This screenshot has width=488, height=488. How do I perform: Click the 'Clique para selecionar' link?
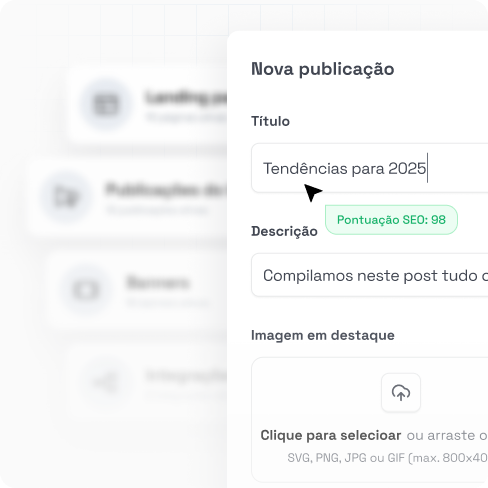(x=331, y=435)
